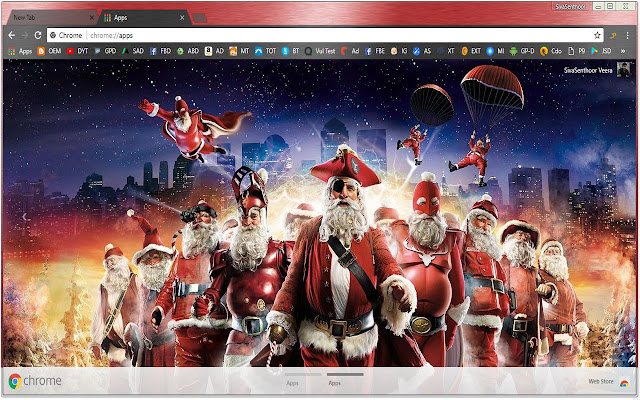Open the BT bookmark
This screenshot has width=640, height=400.
coord(291,51)
